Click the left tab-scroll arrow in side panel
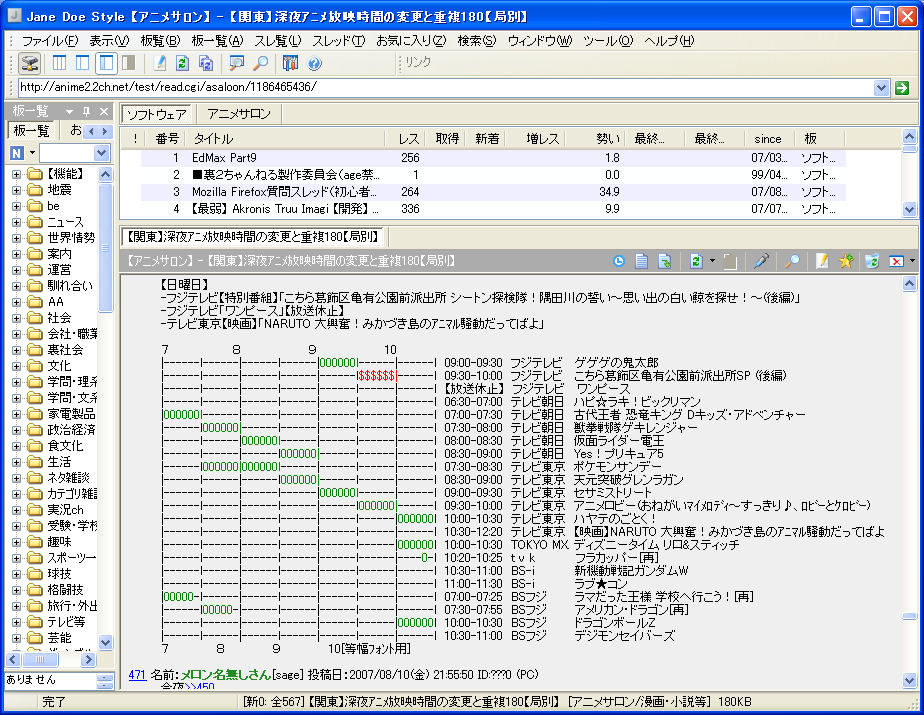The height and width of the screenshot is (715, 924). [91, 131]
